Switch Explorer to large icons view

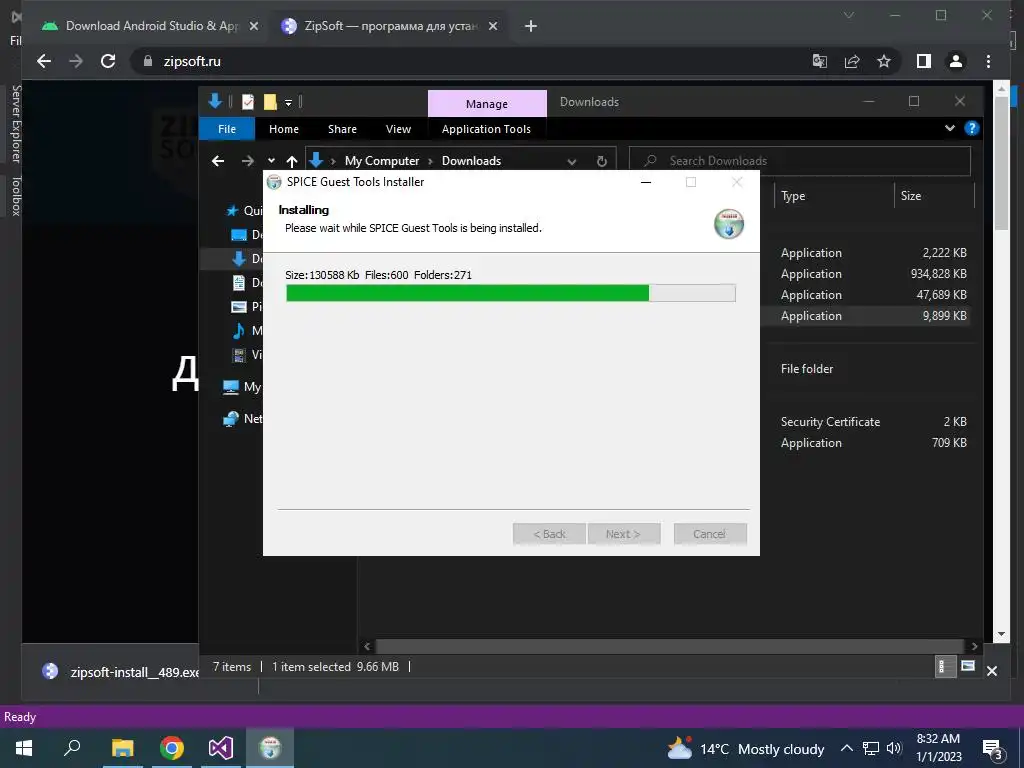(968, 666)
